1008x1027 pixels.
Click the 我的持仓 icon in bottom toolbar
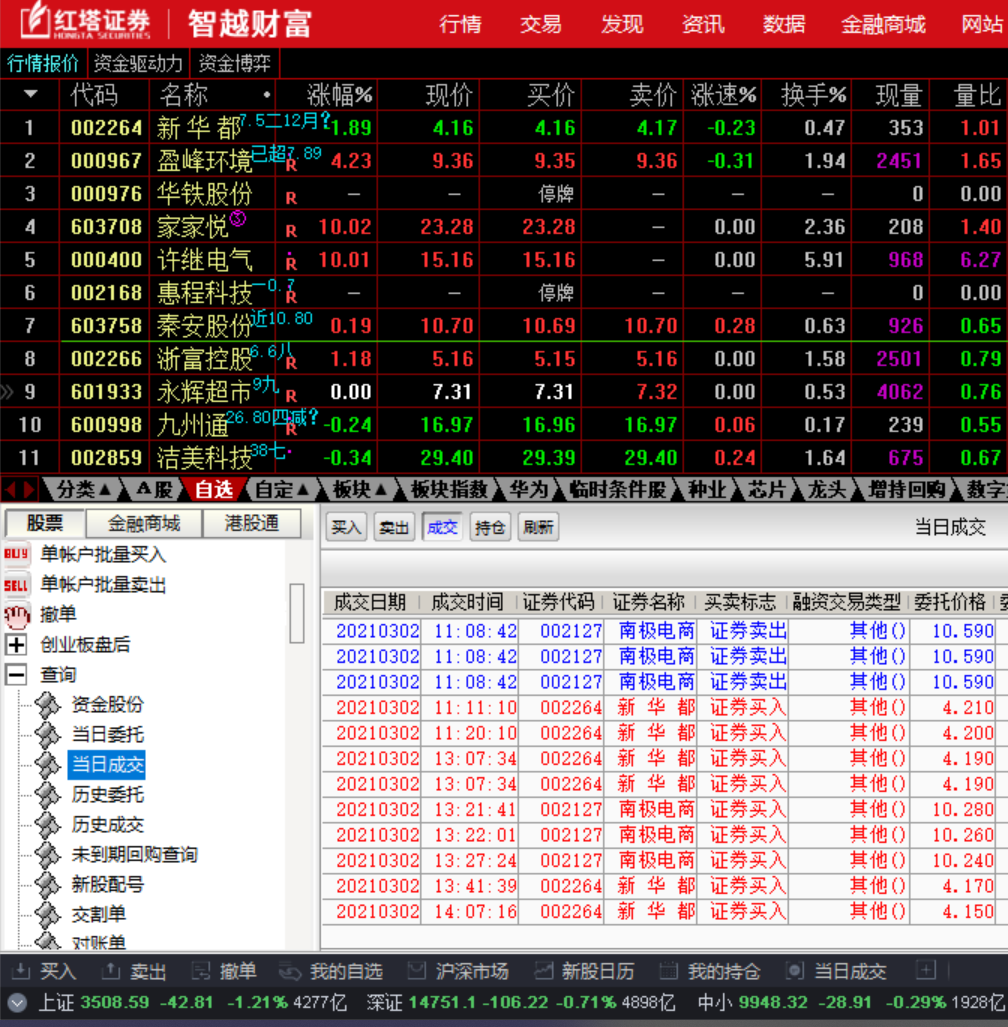[x=668, y=971]
